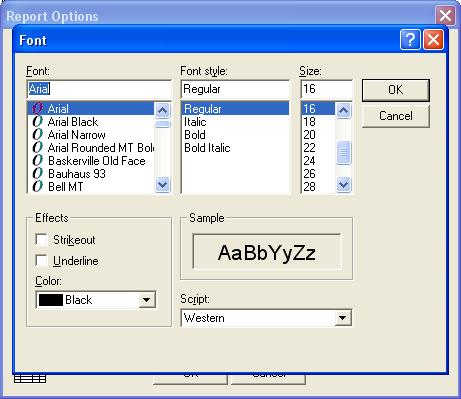This screenshot has height=399, width=461.
Task: Click size list scroll down arrow
Action: [343, 184]
